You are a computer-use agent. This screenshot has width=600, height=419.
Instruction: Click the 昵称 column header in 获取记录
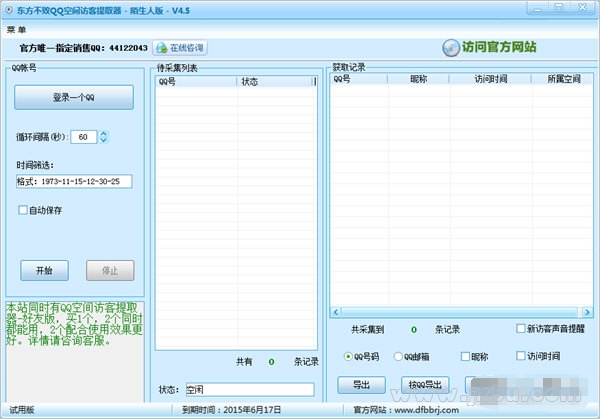(x=418, y=79)
